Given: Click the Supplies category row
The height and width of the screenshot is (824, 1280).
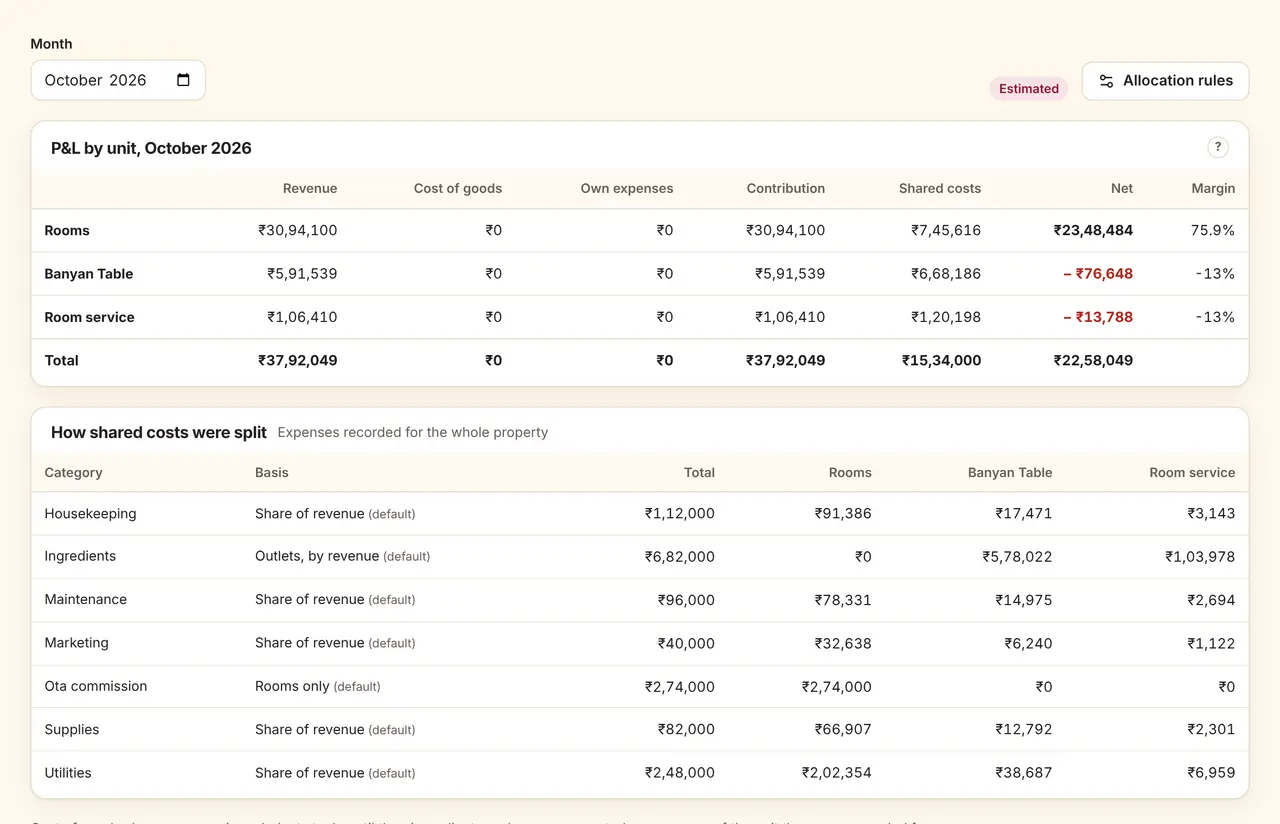Looking at the screenshot, I should coord(640,730).
